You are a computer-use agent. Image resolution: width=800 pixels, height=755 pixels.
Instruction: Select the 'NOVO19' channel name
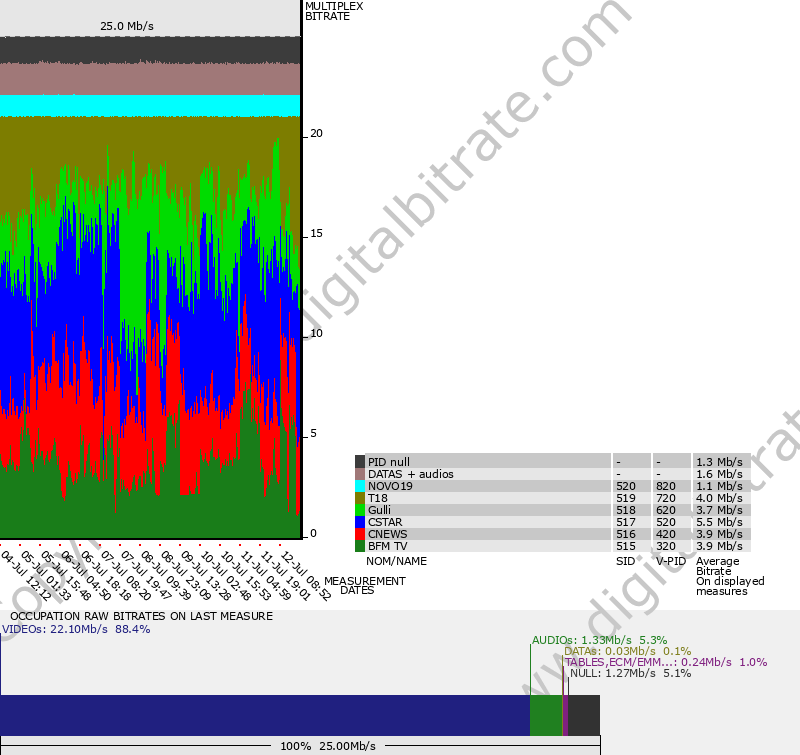point(390,486)
